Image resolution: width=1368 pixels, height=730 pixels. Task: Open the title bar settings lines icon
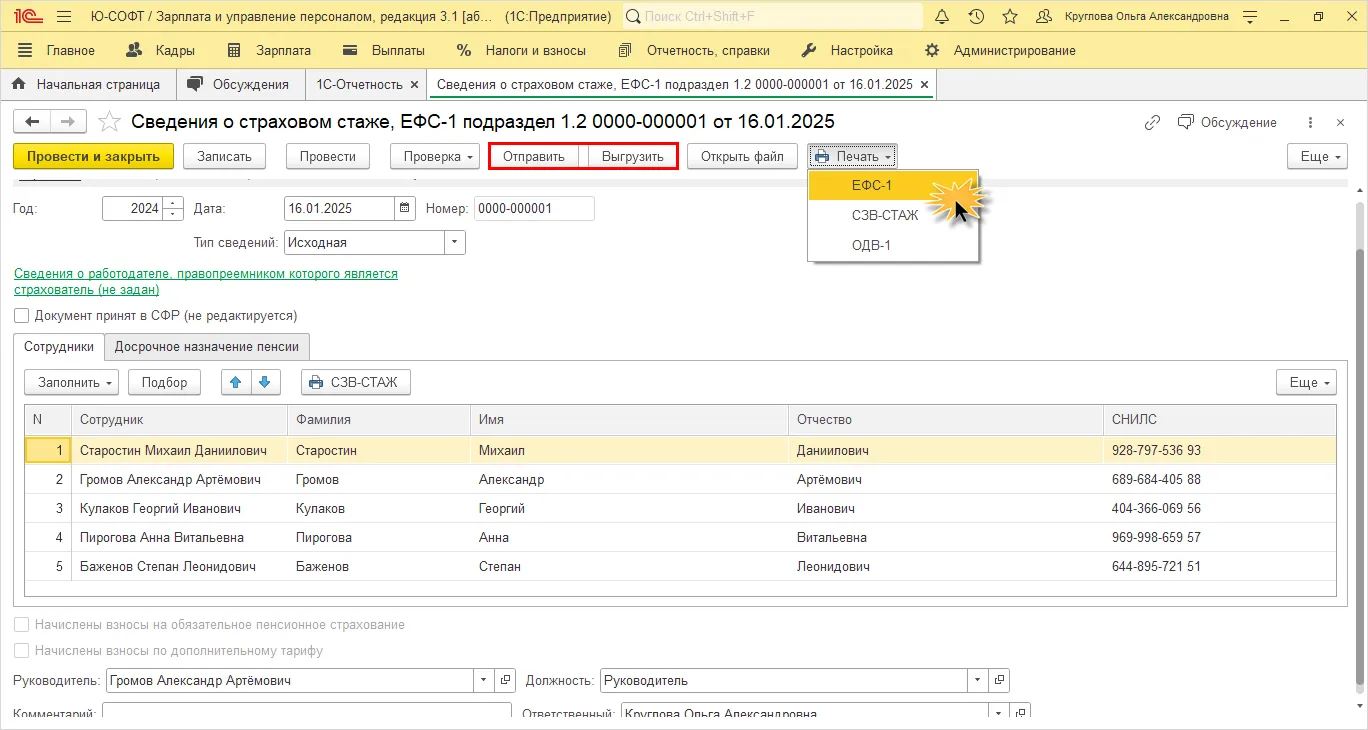pyautogui.click(x=1249, y=17)
